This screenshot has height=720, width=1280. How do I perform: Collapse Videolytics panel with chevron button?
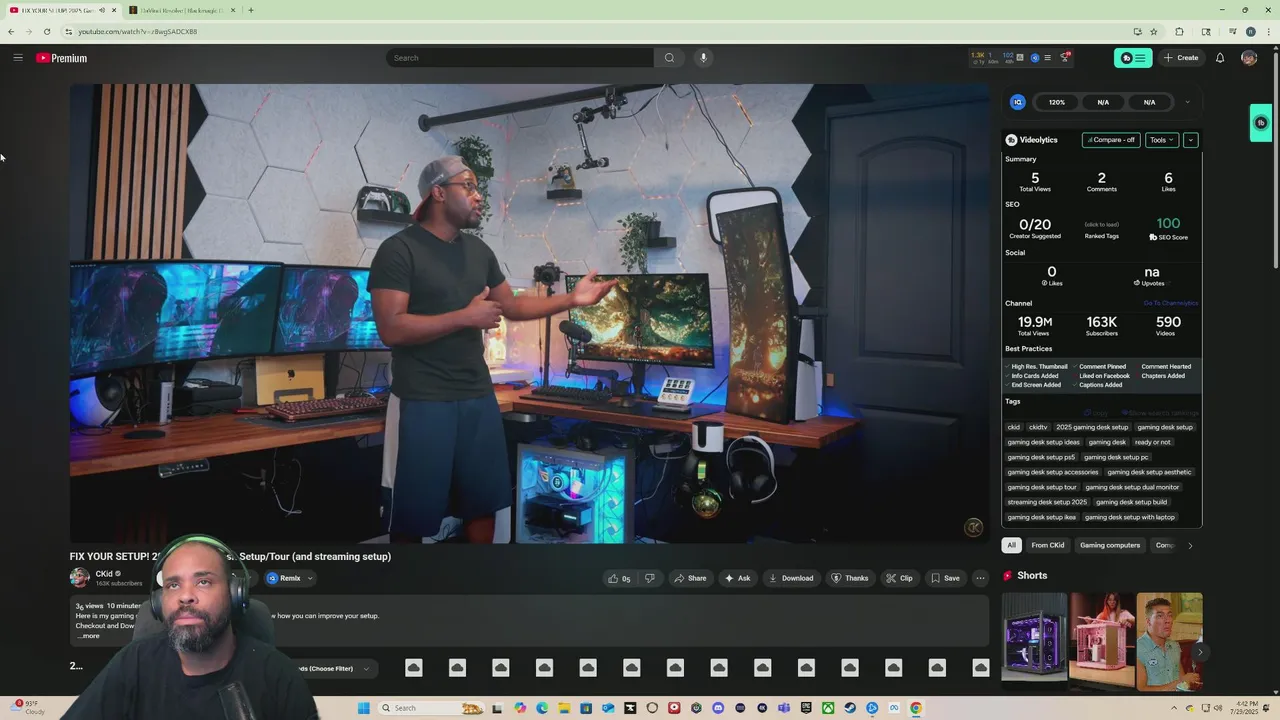click(1191, 140)
